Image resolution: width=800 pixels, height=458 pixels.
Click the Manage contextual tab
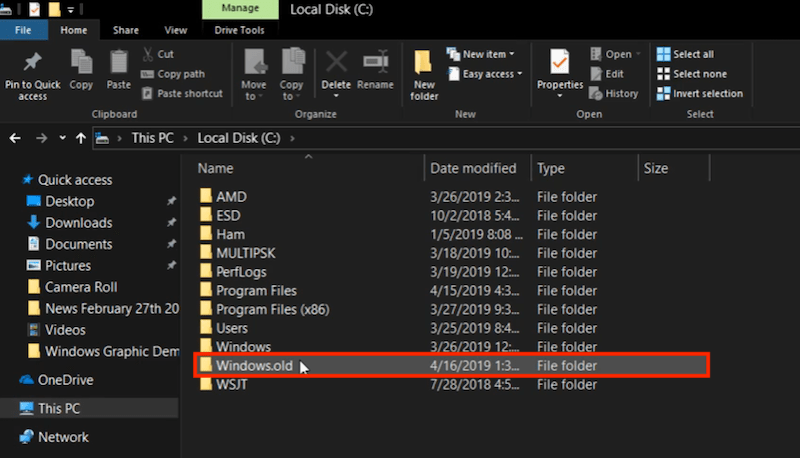pos(240,9)
